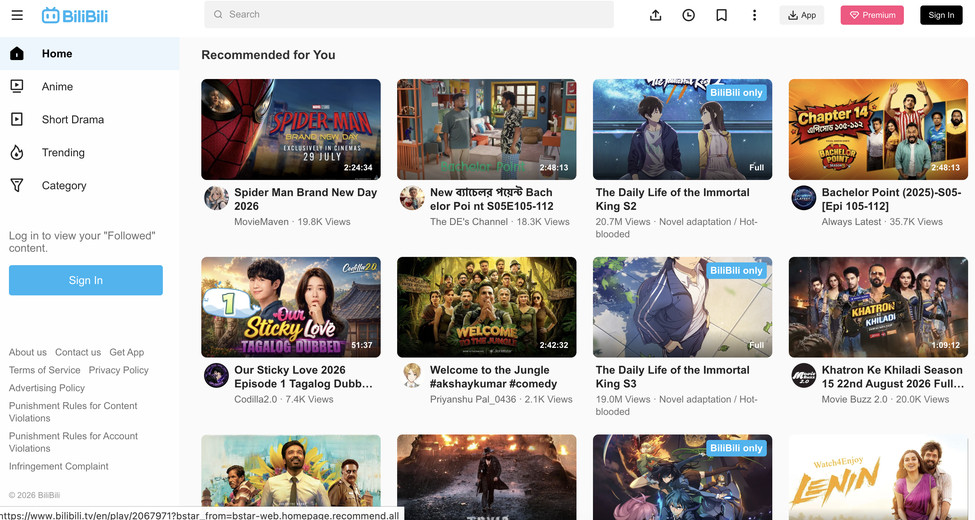Click title 'Bachelor Point (2025)-S05-[Epi 105-112]'
Screen dimensions: 975x520
tap(891, 199)
